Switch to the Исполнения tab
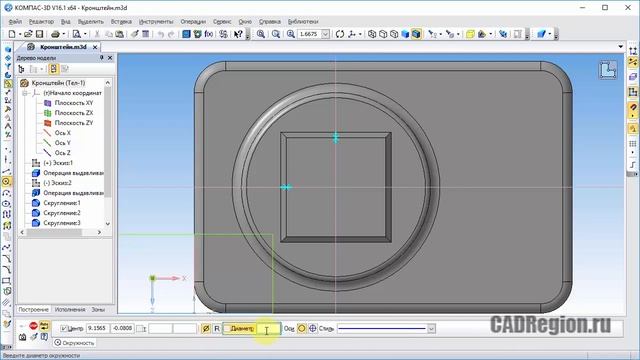This screenshot has height=360, width=640. point(70,309)
